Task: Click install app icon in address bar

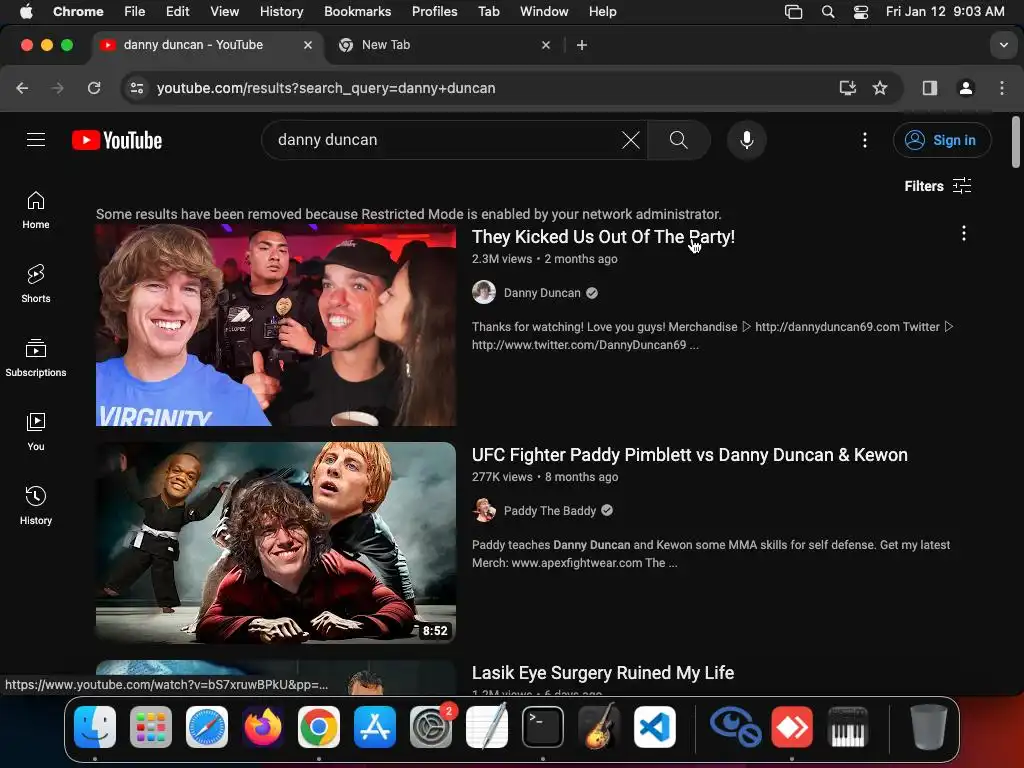Action: pyautogui.click(x=847, y=88)
